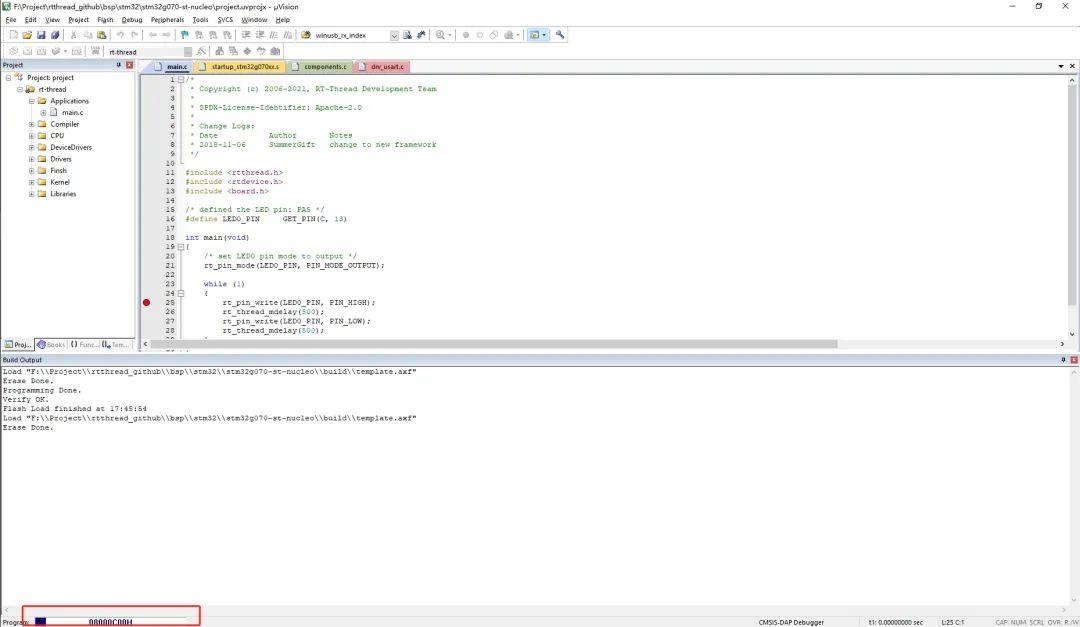This screenshot has width=1080, height=627.
Task: Open Options for Target magic wand icon
Action: (201, 52)
